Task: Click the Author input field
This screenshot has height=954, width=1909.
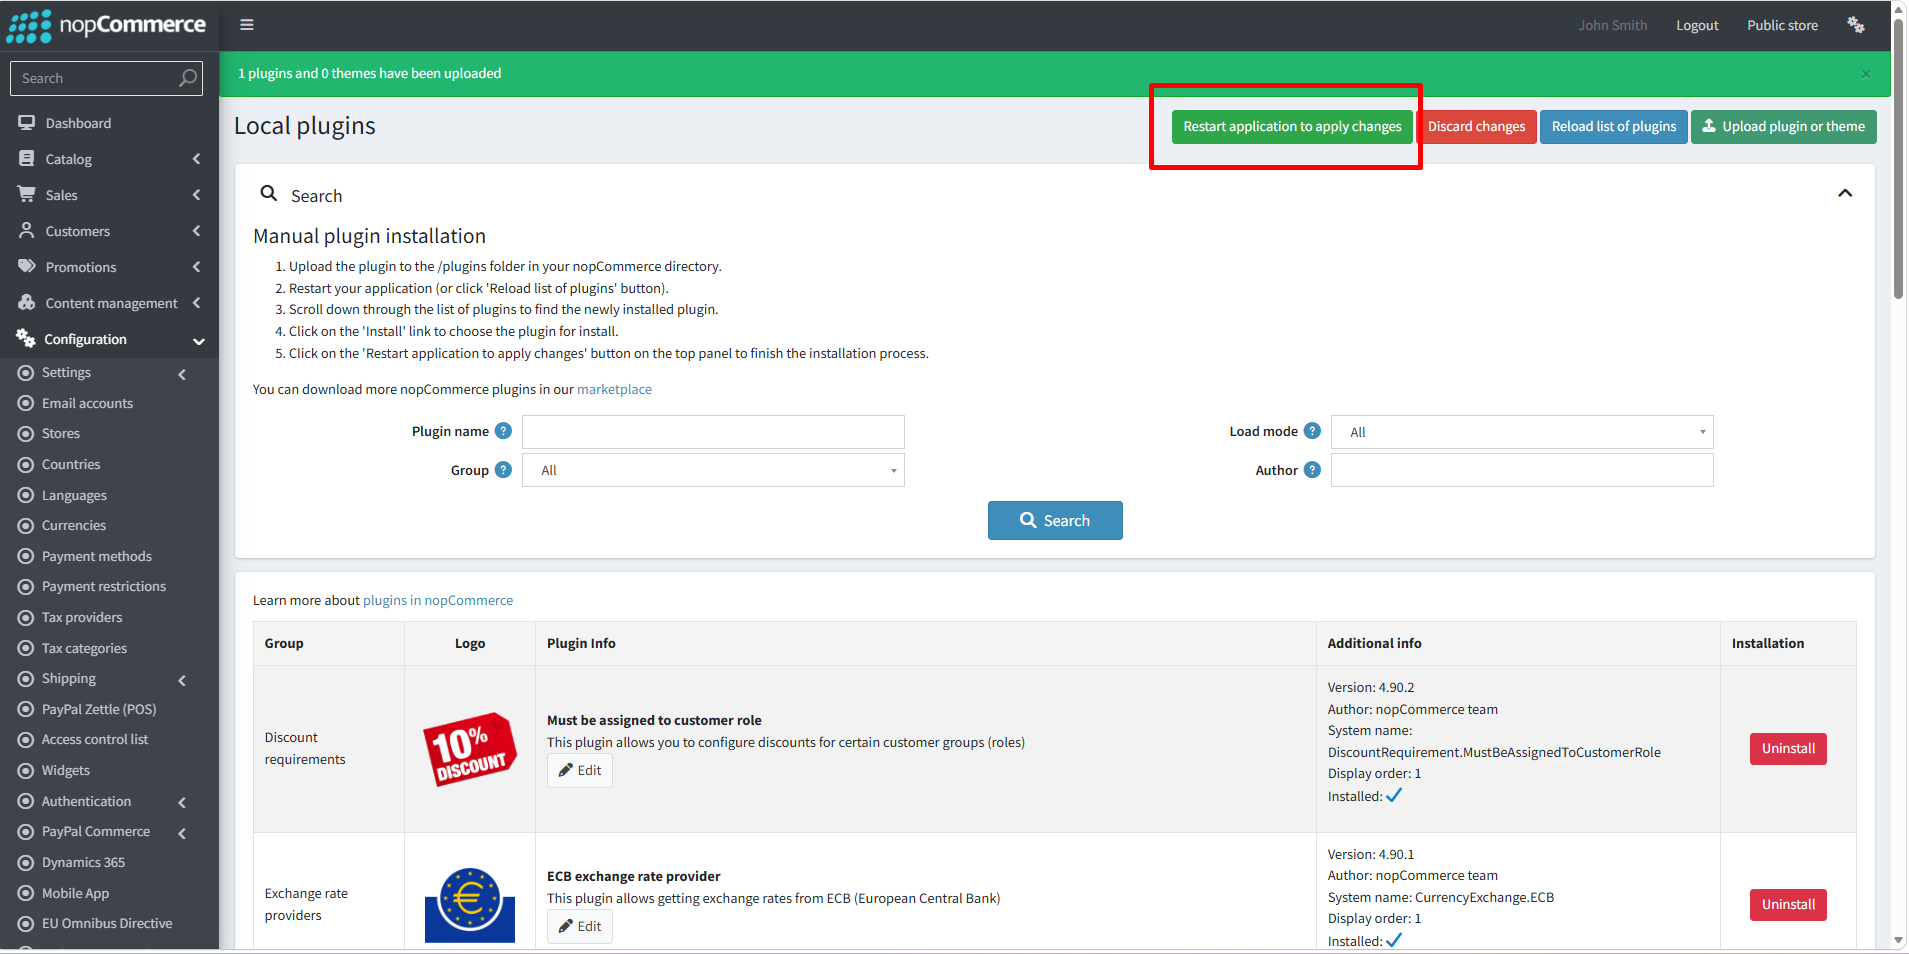Action: (x=1522, y=470)
